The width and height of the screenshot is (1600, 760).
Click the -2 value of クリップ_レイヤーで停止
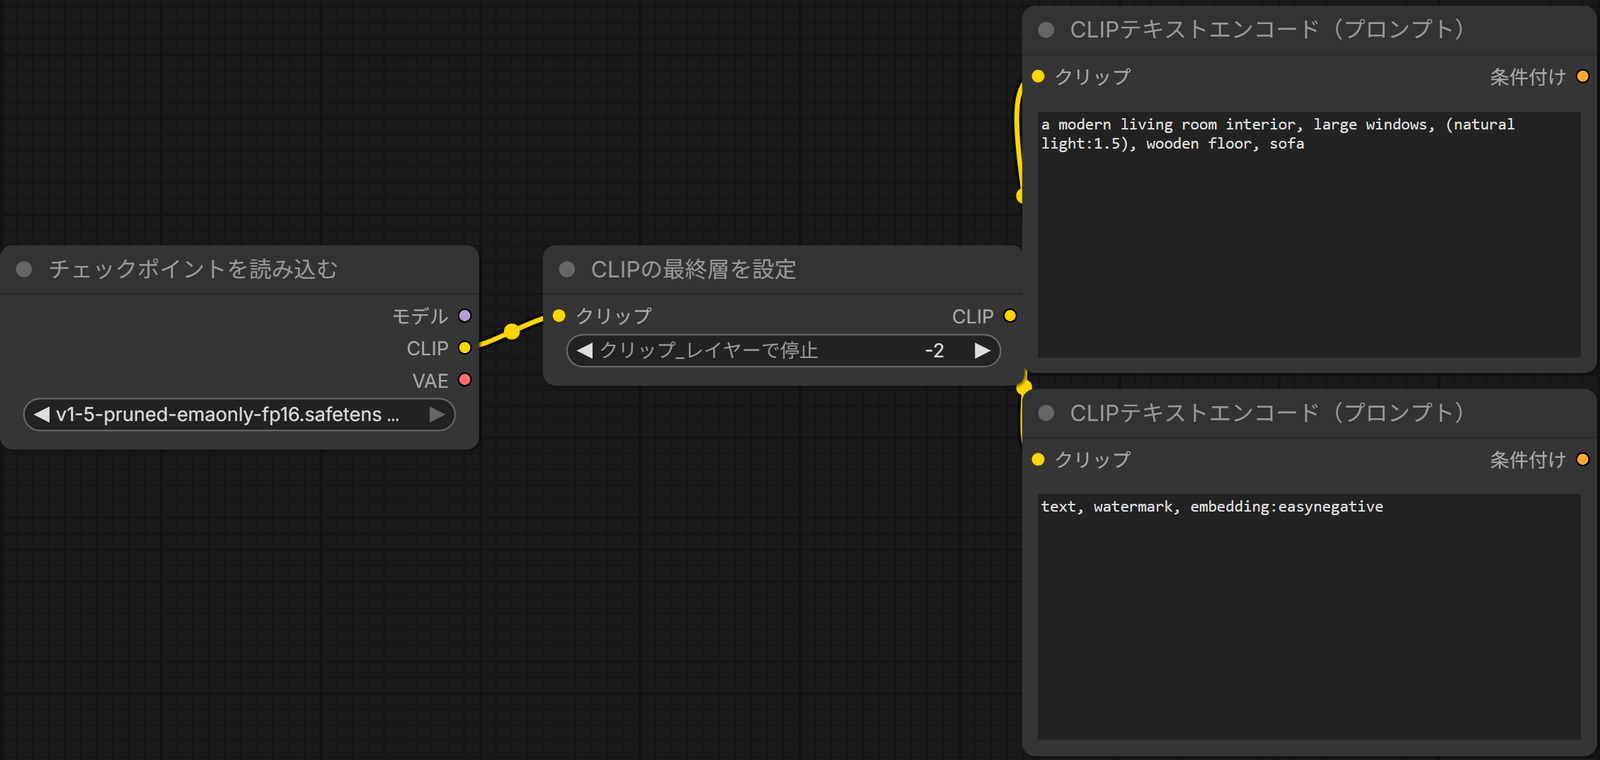pyautogui.click(x=934, y=351)
